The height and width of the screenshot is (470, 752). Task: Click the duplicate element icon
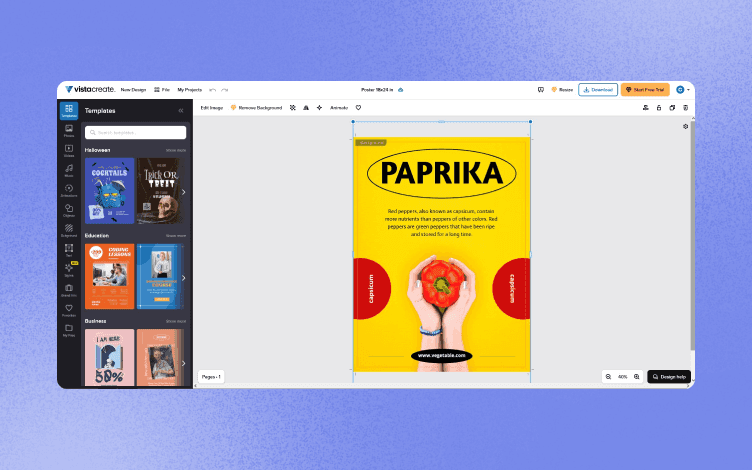(672, 108)
